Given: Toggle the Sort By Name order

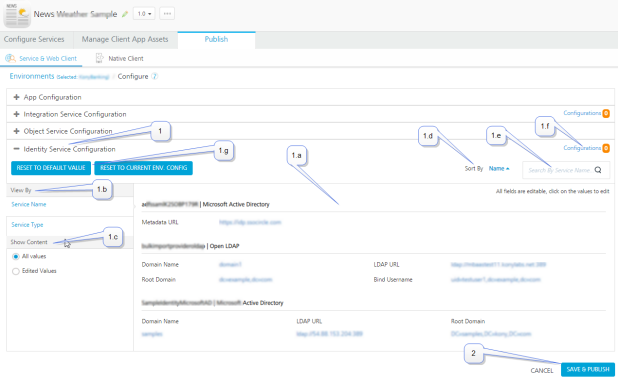Looking at the screenshot, I should pos(499,168).
